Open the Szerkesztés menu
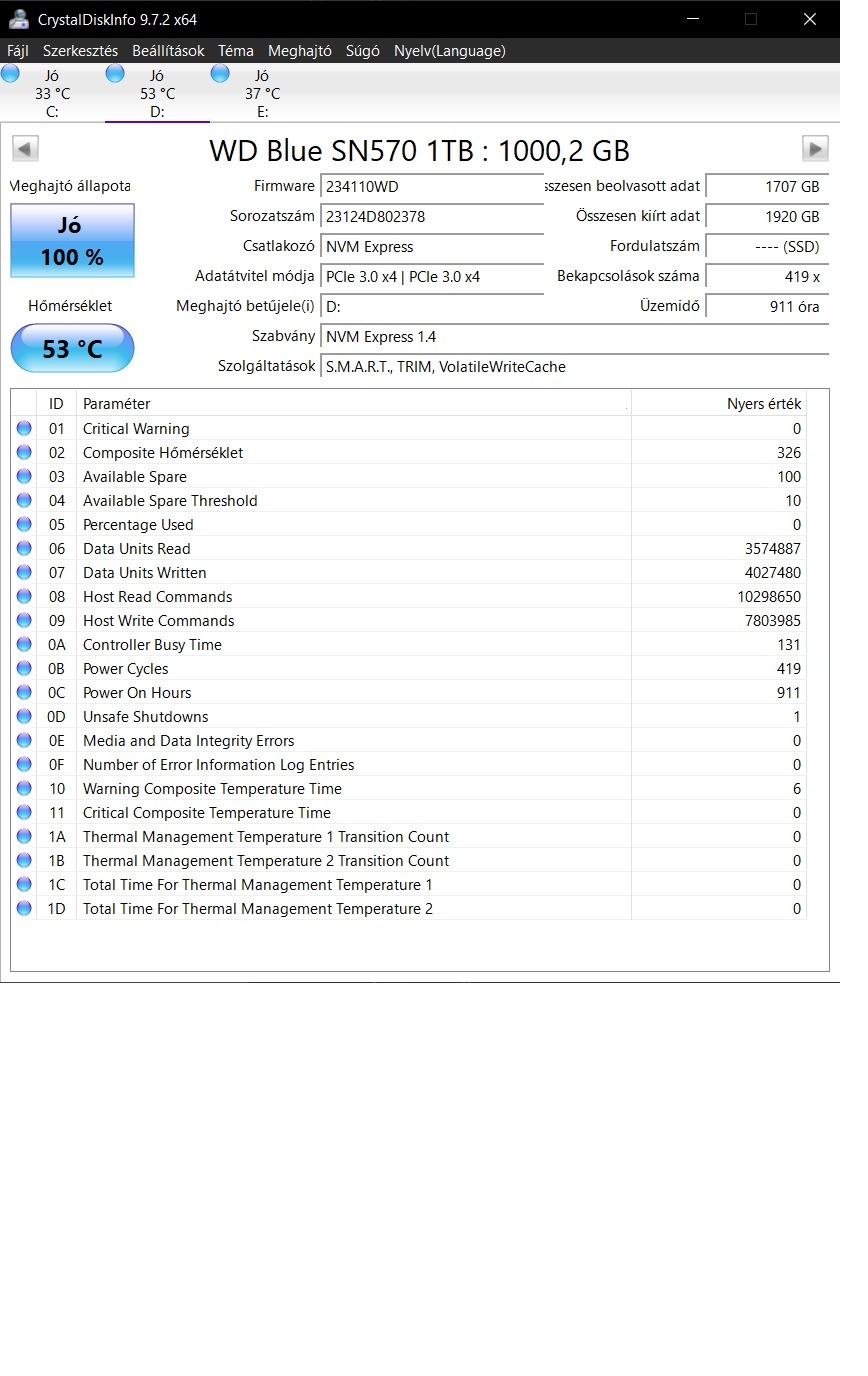Image resolution: width=868 pixels, height=1376 pixels. pyautogui.click(x=80, y=50)
